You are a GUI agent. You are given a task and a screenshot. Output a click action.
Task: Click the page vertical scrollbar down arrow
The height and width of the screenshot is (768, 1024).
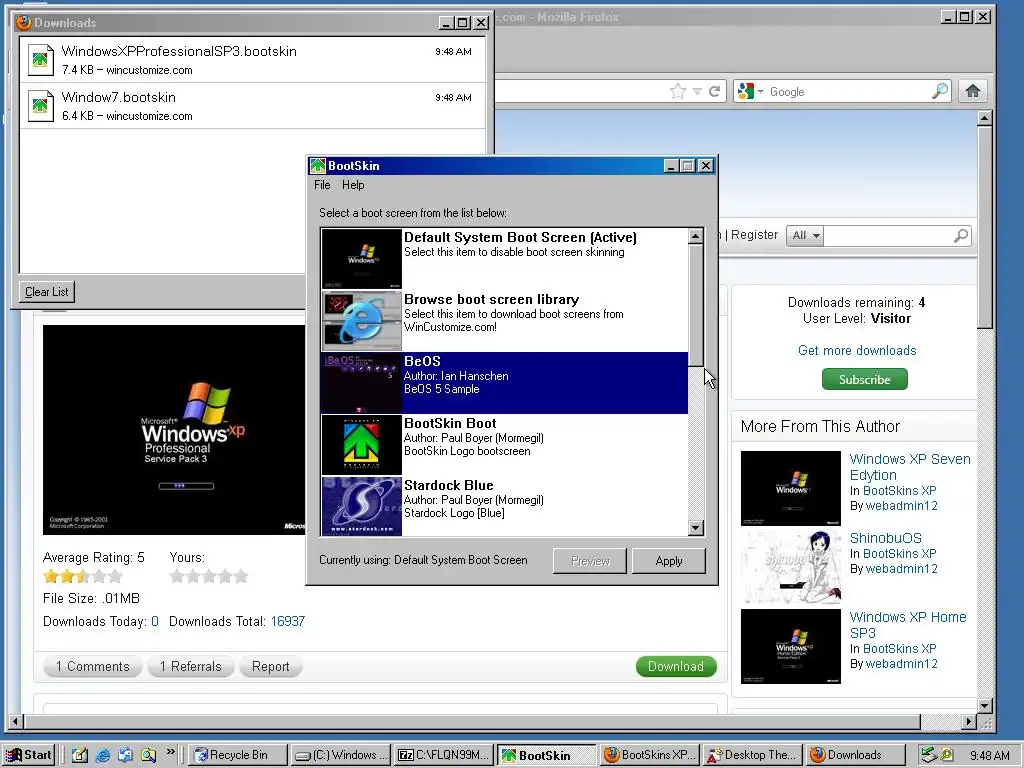click(985, 705)
